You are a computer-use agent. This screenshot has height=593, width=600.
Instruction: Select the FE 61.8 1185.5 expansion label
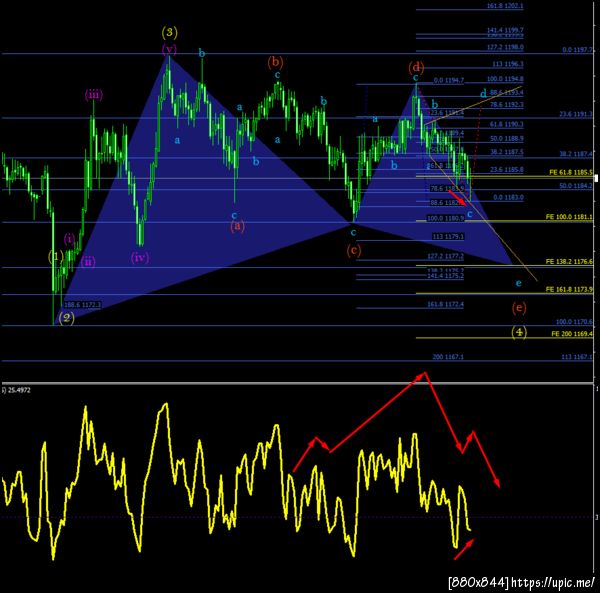tap(571, 173)
